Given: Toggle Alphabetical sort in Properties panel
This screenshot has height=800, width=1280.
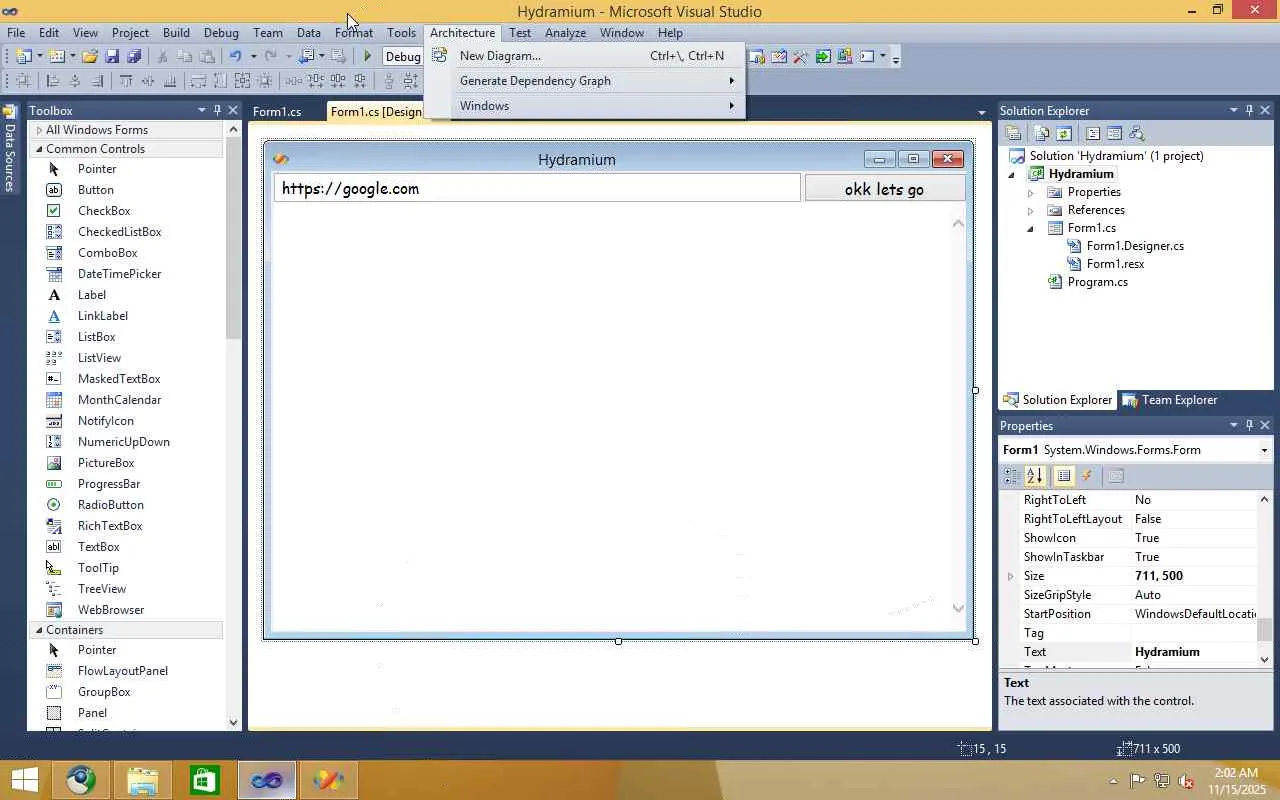Looking at the screenshot, I should tap(1035, 476).
